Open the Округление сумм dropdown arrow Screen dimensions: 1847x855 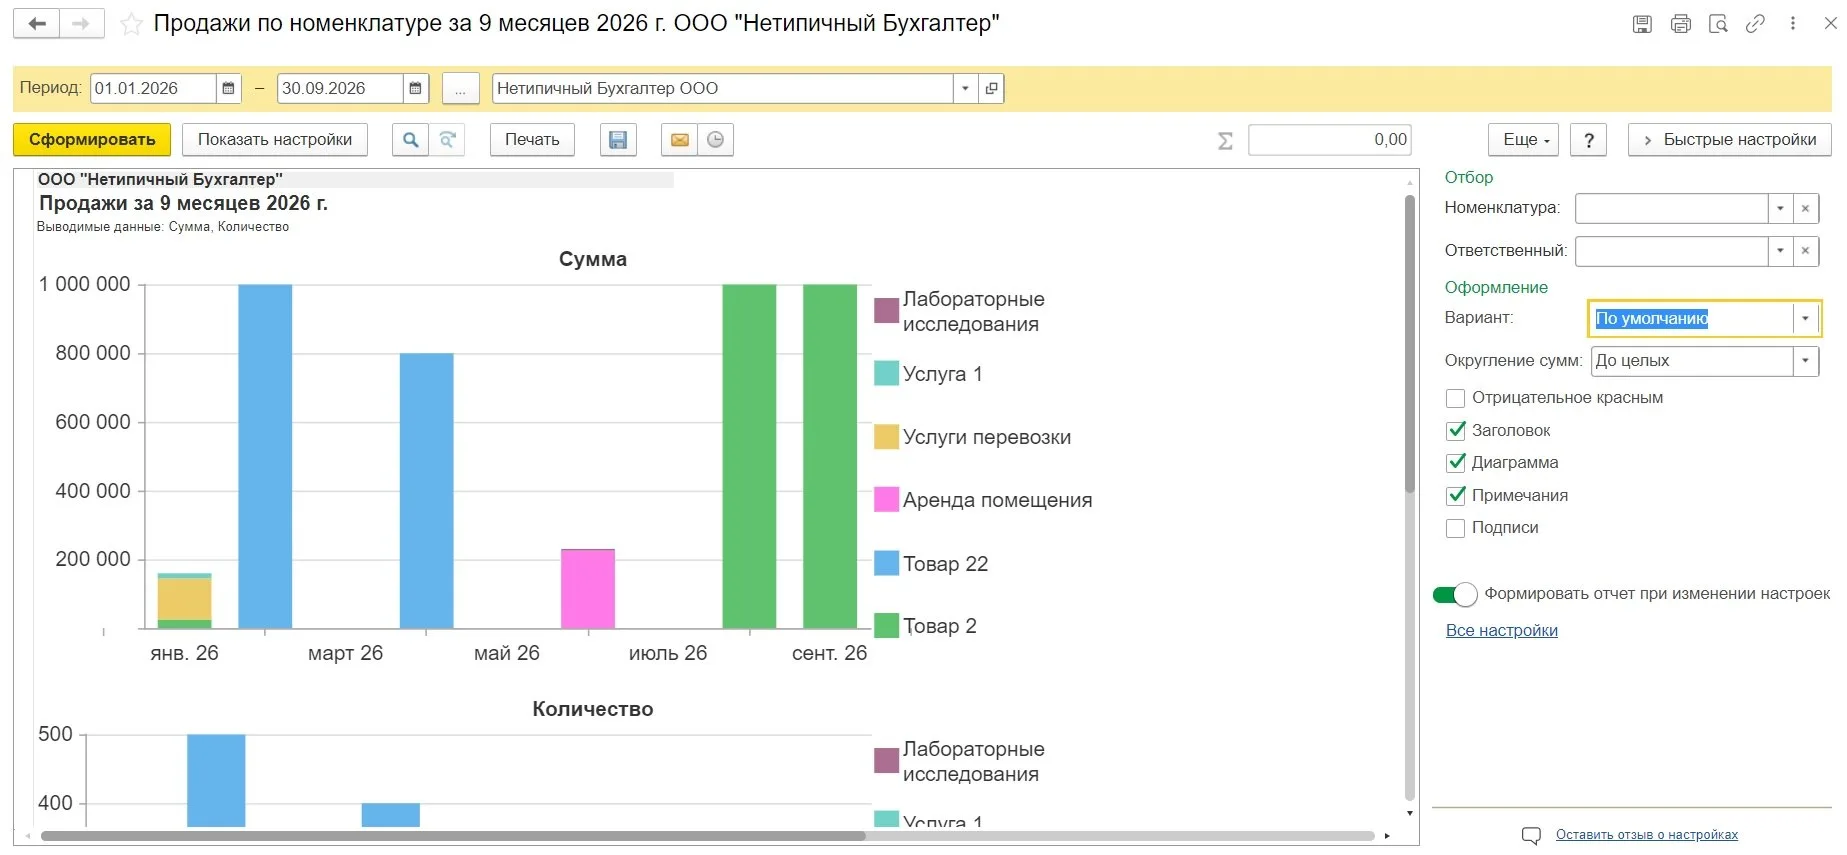coord(1805,361)
